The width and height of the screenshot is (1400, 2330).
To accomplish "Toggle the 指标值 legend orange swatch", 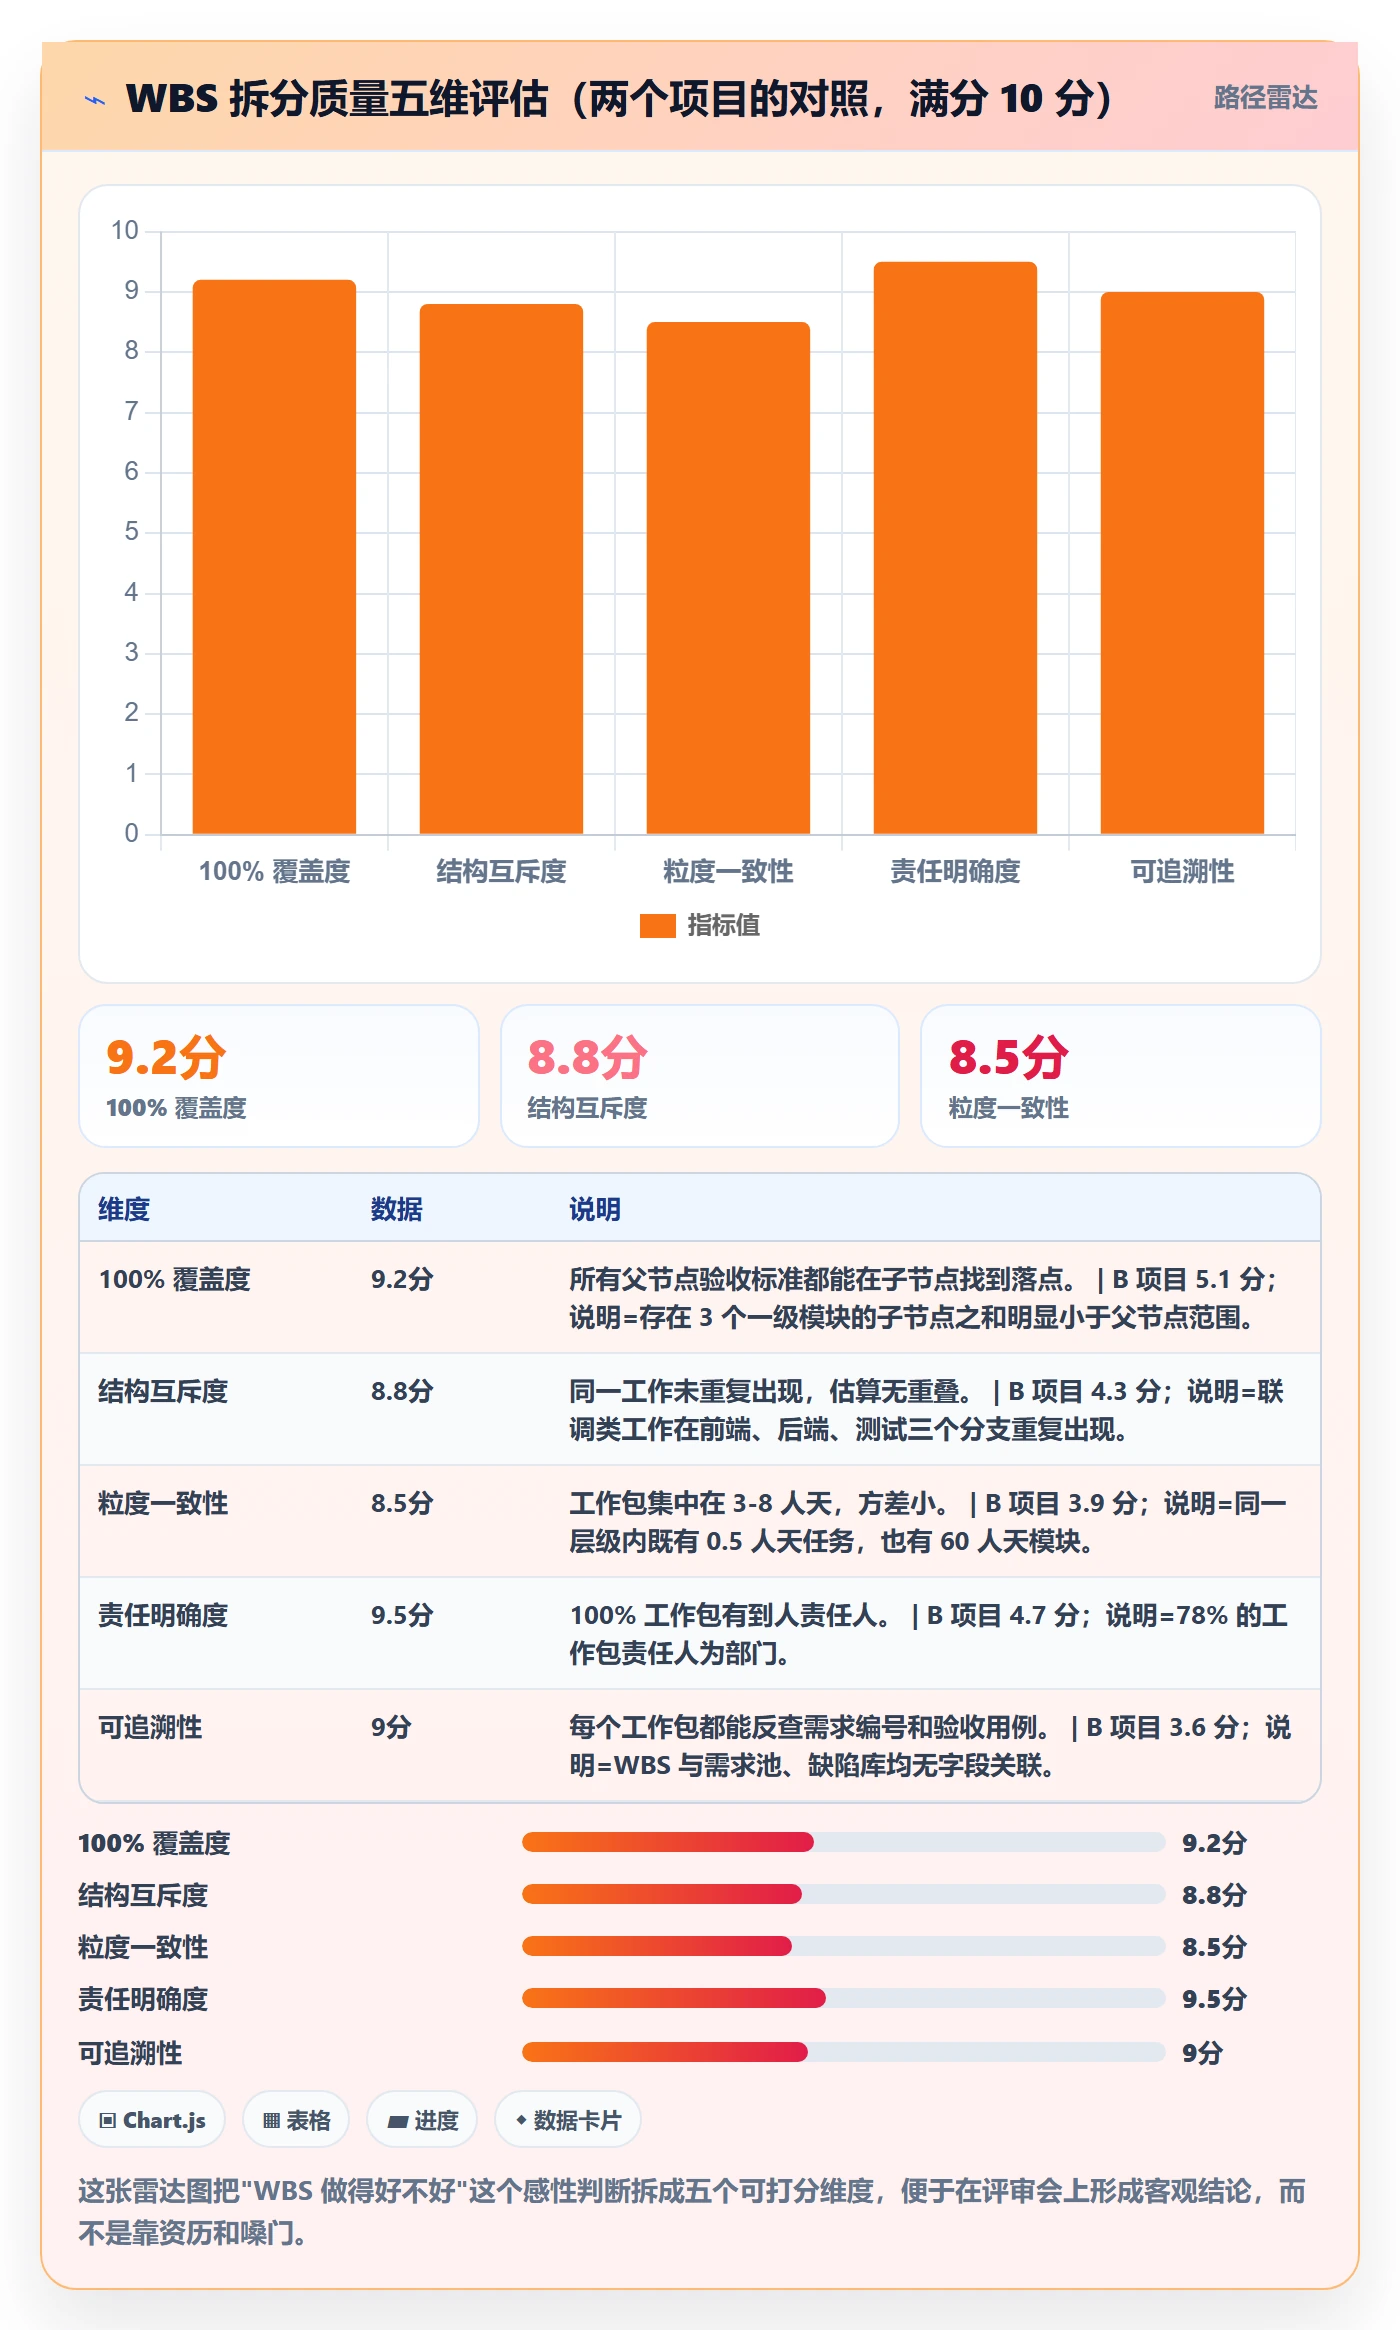I will pyautogui.click(x=657, y=926).
